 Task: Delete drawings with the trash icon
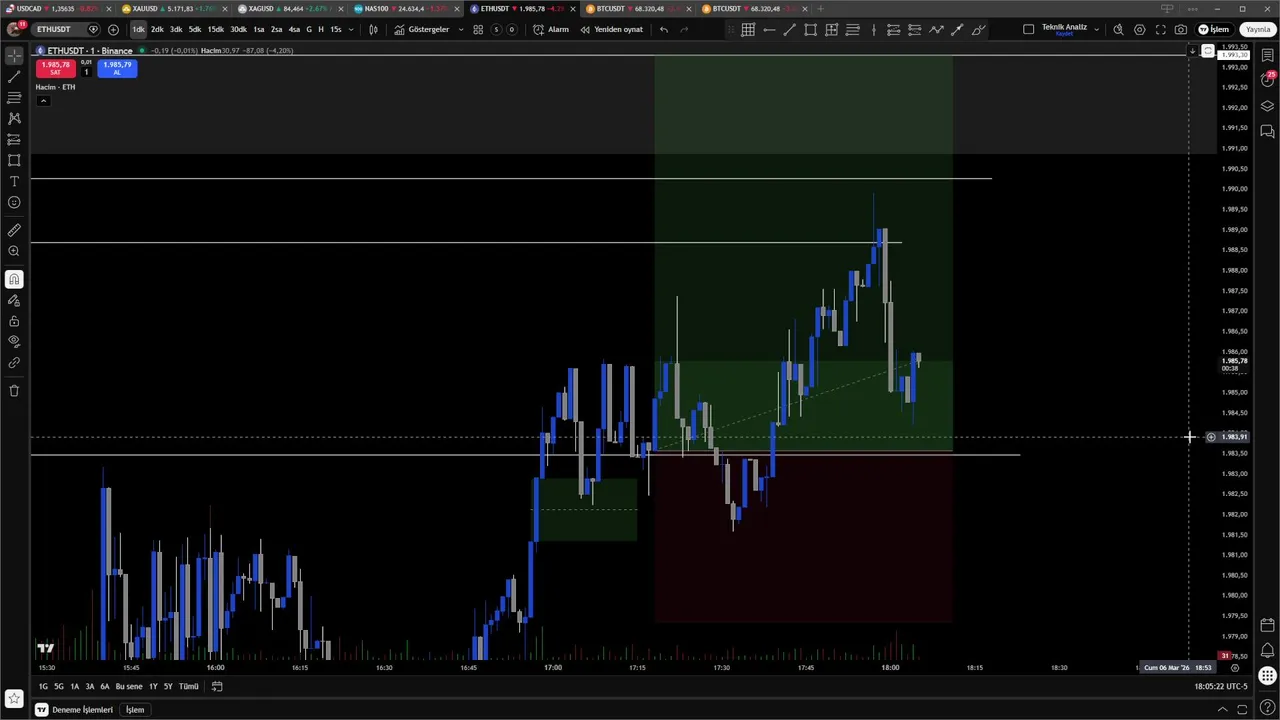14,390
